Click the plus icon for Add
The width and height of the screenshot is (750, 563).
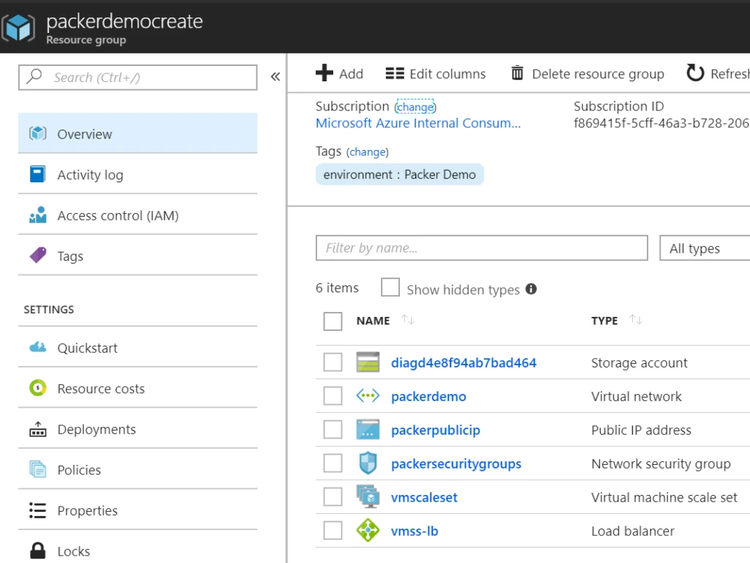pos(324,73)
